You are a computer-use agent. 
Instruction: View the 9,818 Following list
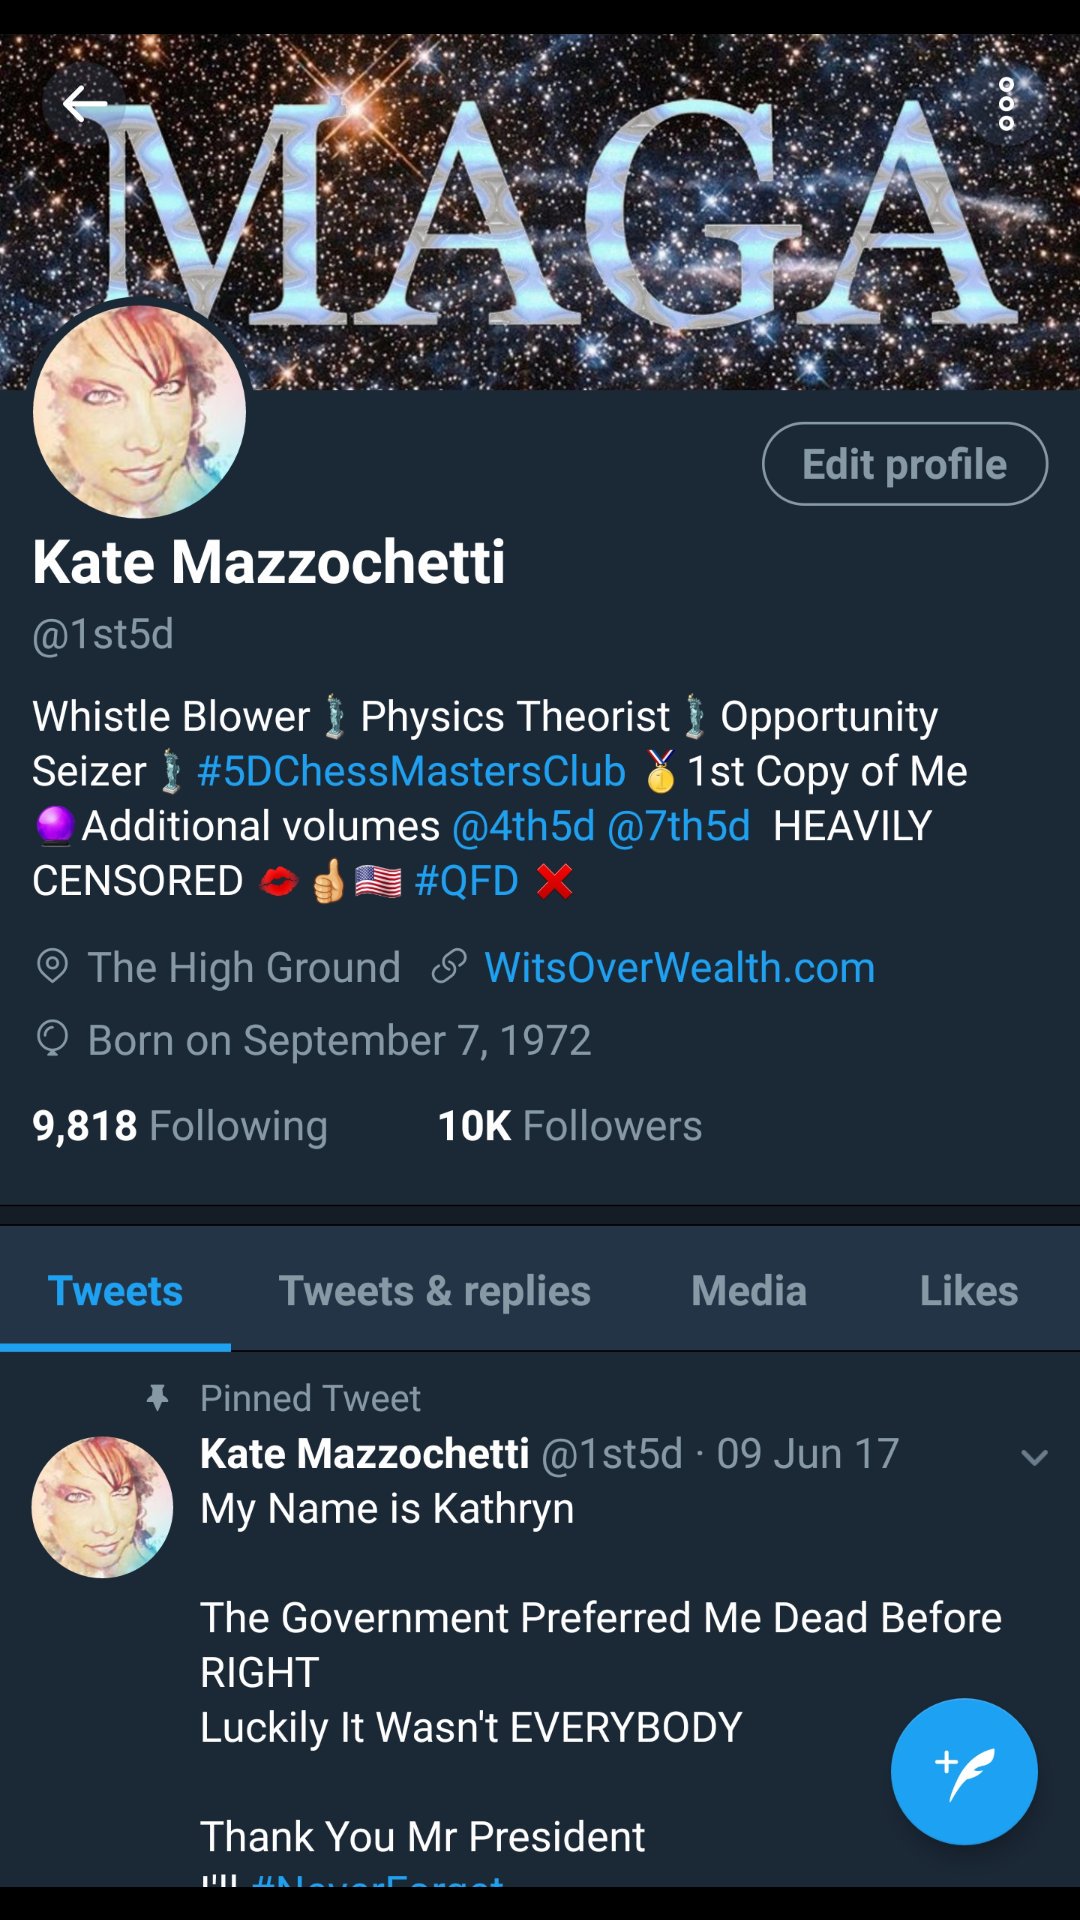tap(180, 1126)
